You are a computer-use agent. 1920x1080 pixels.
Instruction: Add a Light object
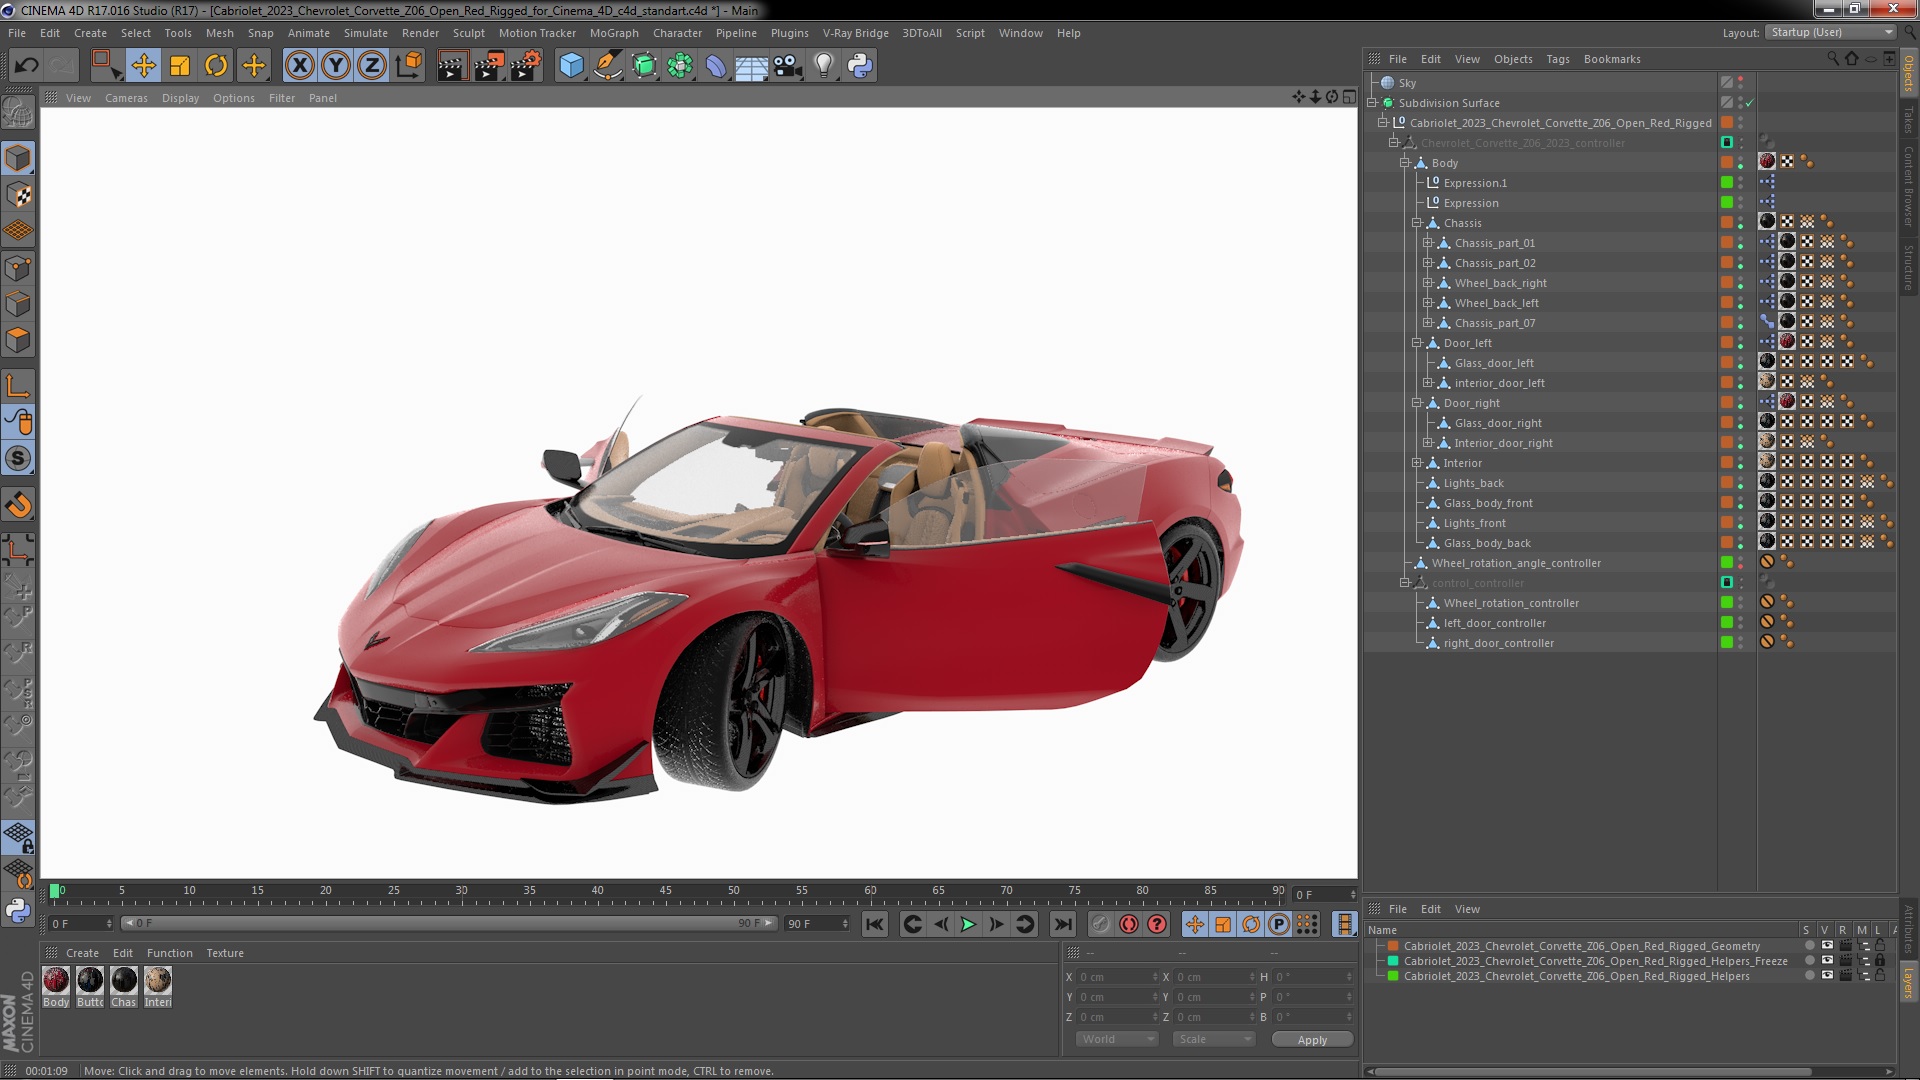pos(824,66)
